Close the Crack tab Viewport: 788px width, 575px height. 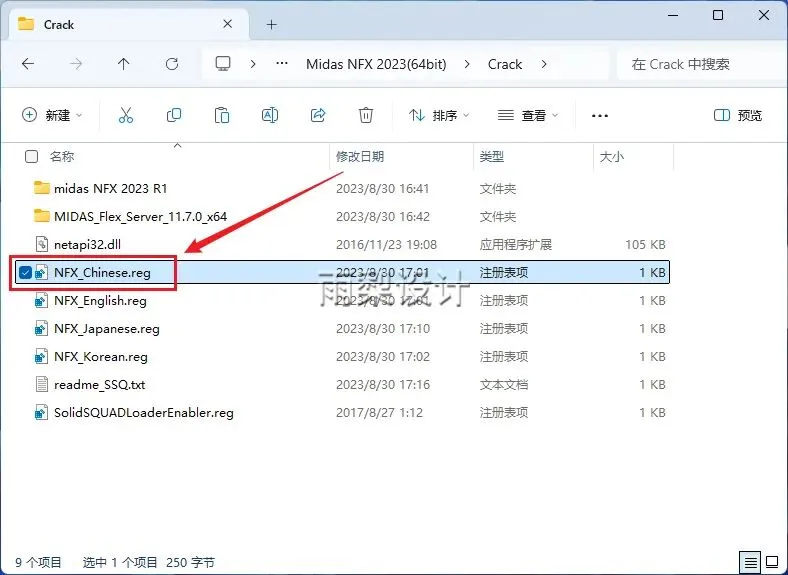pyautogui.click(x=228, y=24)
